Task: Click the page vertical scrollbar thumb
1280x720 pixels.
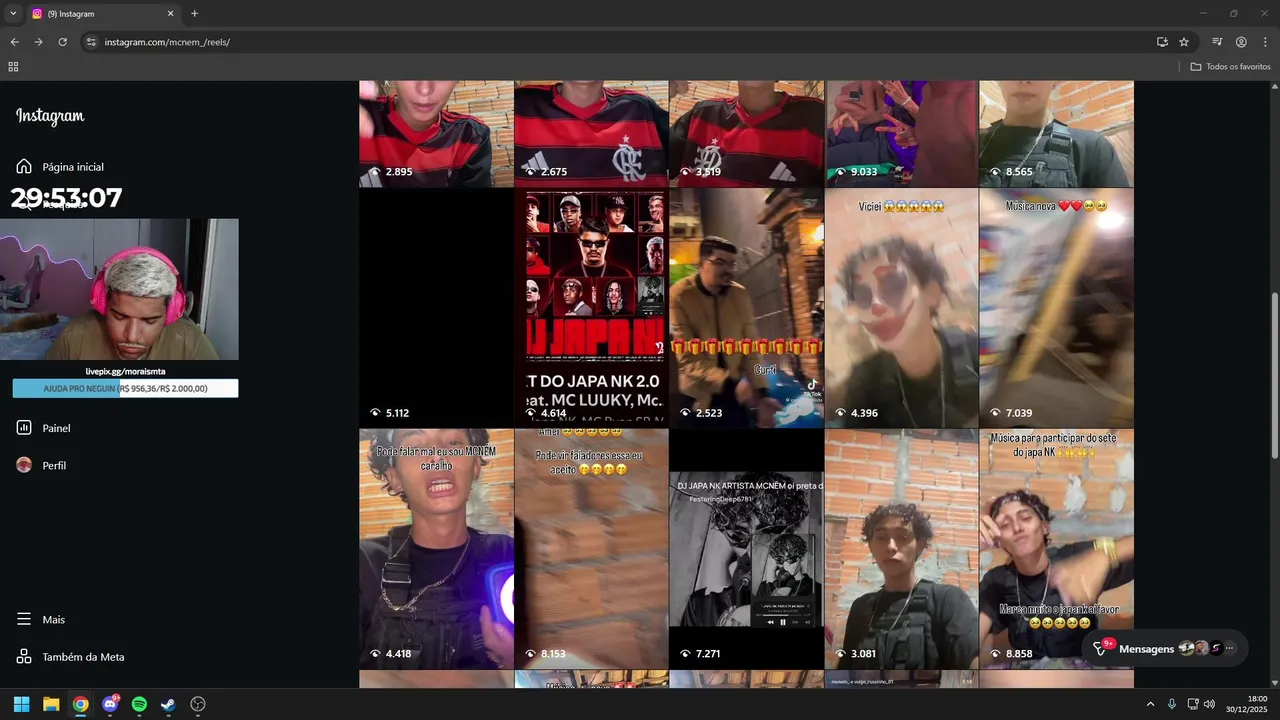Action: click(x=1274, y=375)
